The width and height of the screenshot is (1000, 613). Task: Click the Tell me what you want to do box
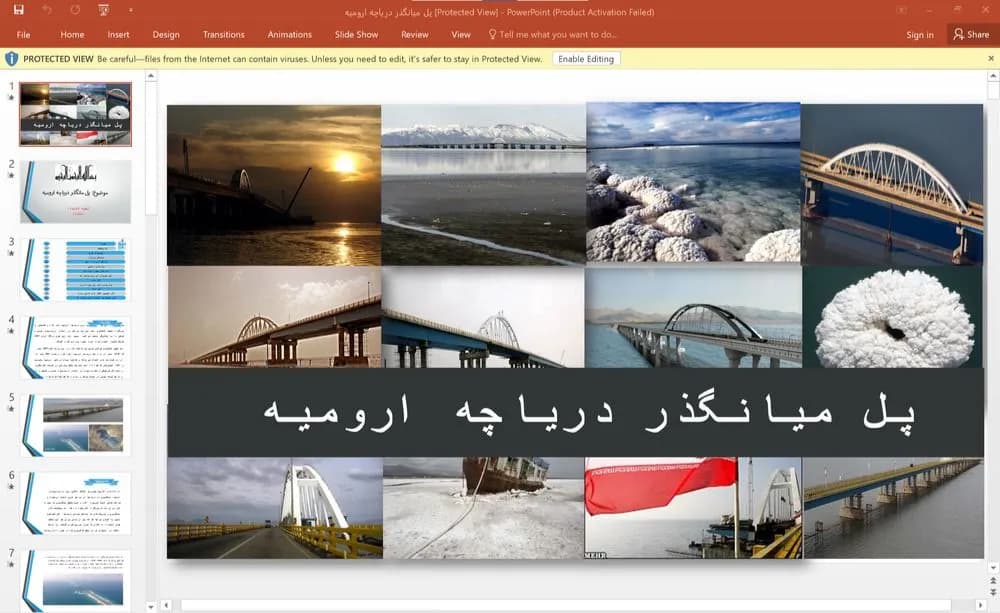[x=557, y=34]
